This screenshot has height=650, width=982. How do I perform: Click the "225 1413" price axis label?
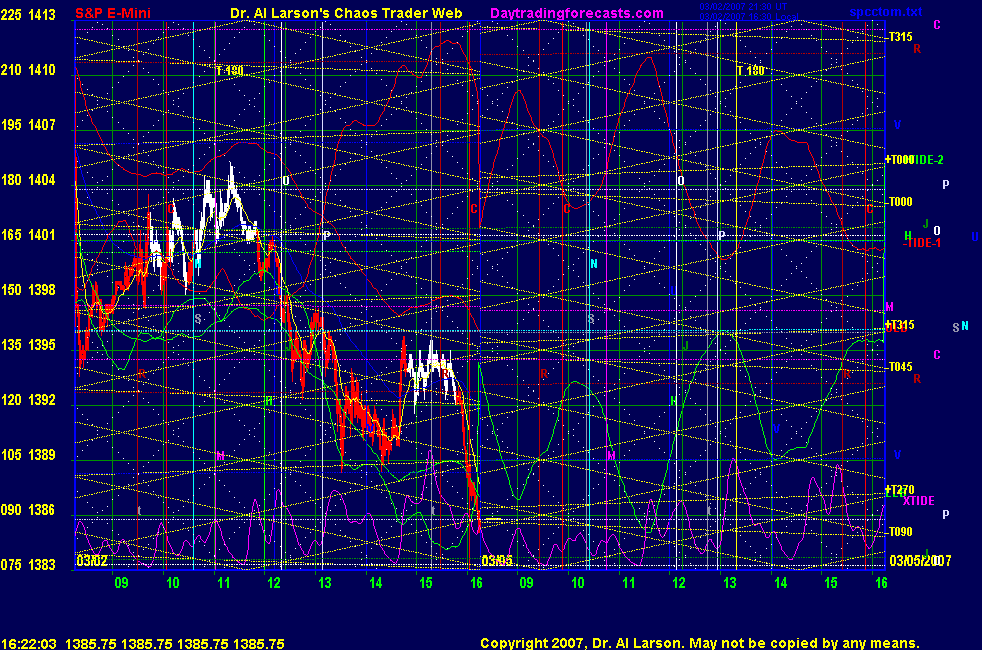tap(28, 15)
